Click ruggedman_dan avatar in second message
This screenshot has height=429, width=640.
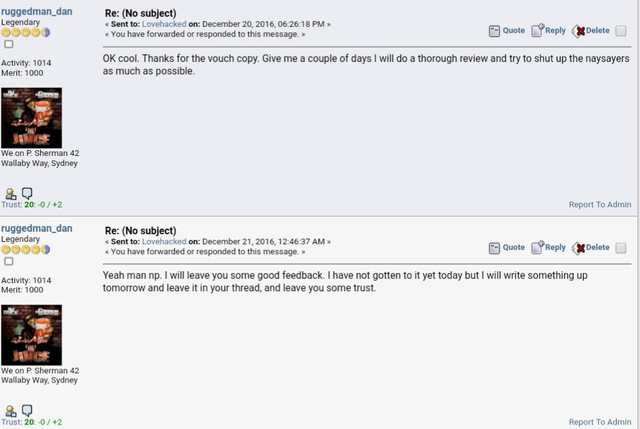31,335
